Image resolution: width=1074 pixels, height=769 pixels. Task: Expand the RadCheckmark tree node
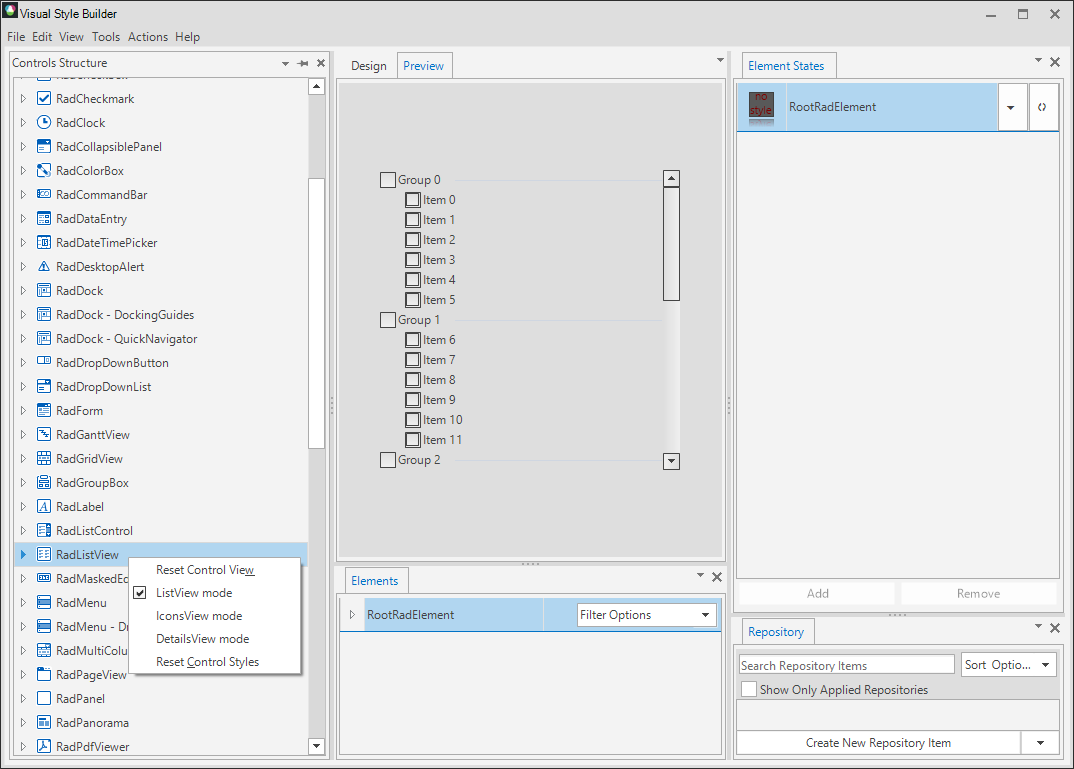(x=23, y=99)
